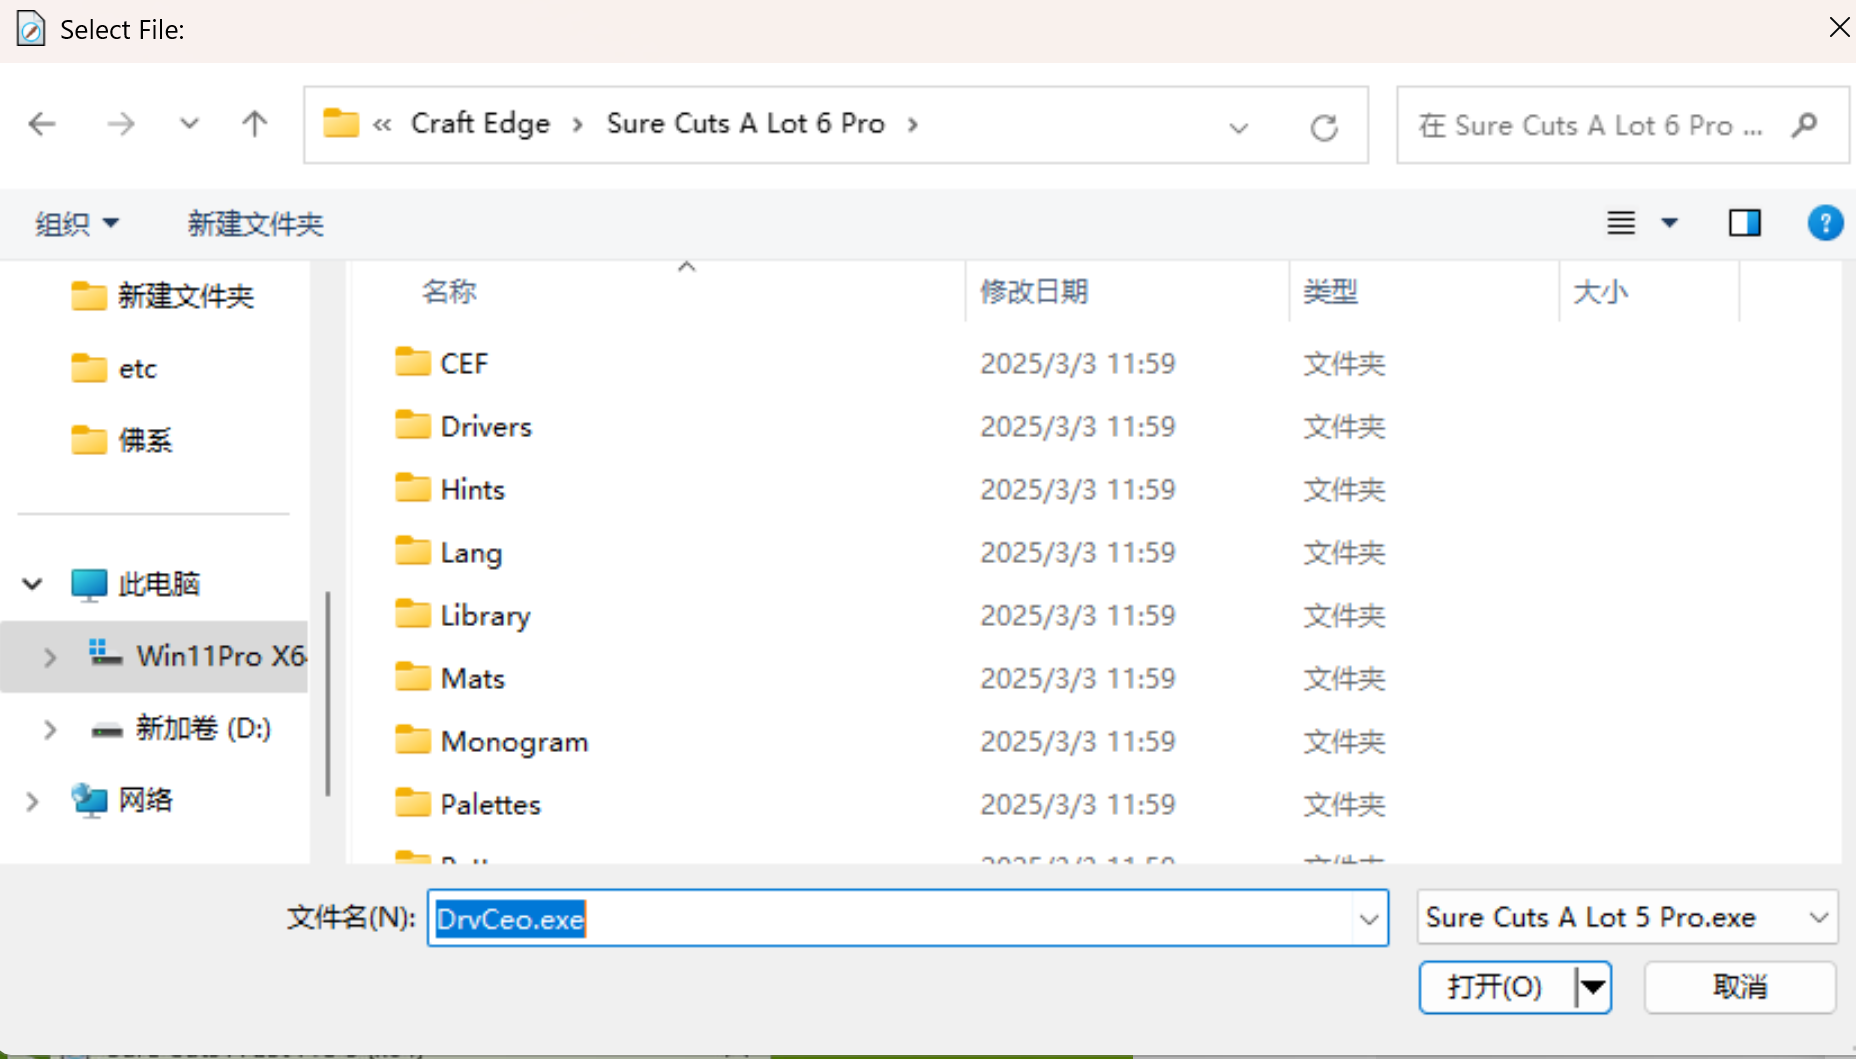Click the 取消 button
The height and width of the screenshot is (1059, 1856).
coord(1739,987)
